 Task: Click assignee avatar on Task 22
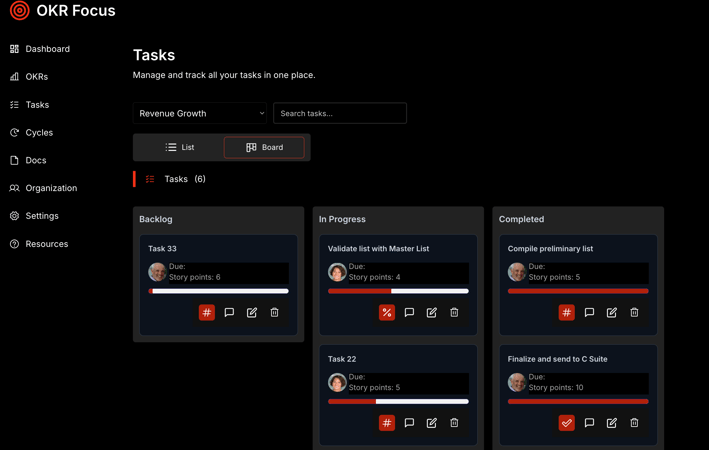pyautogui.click(x=337, y=382)
